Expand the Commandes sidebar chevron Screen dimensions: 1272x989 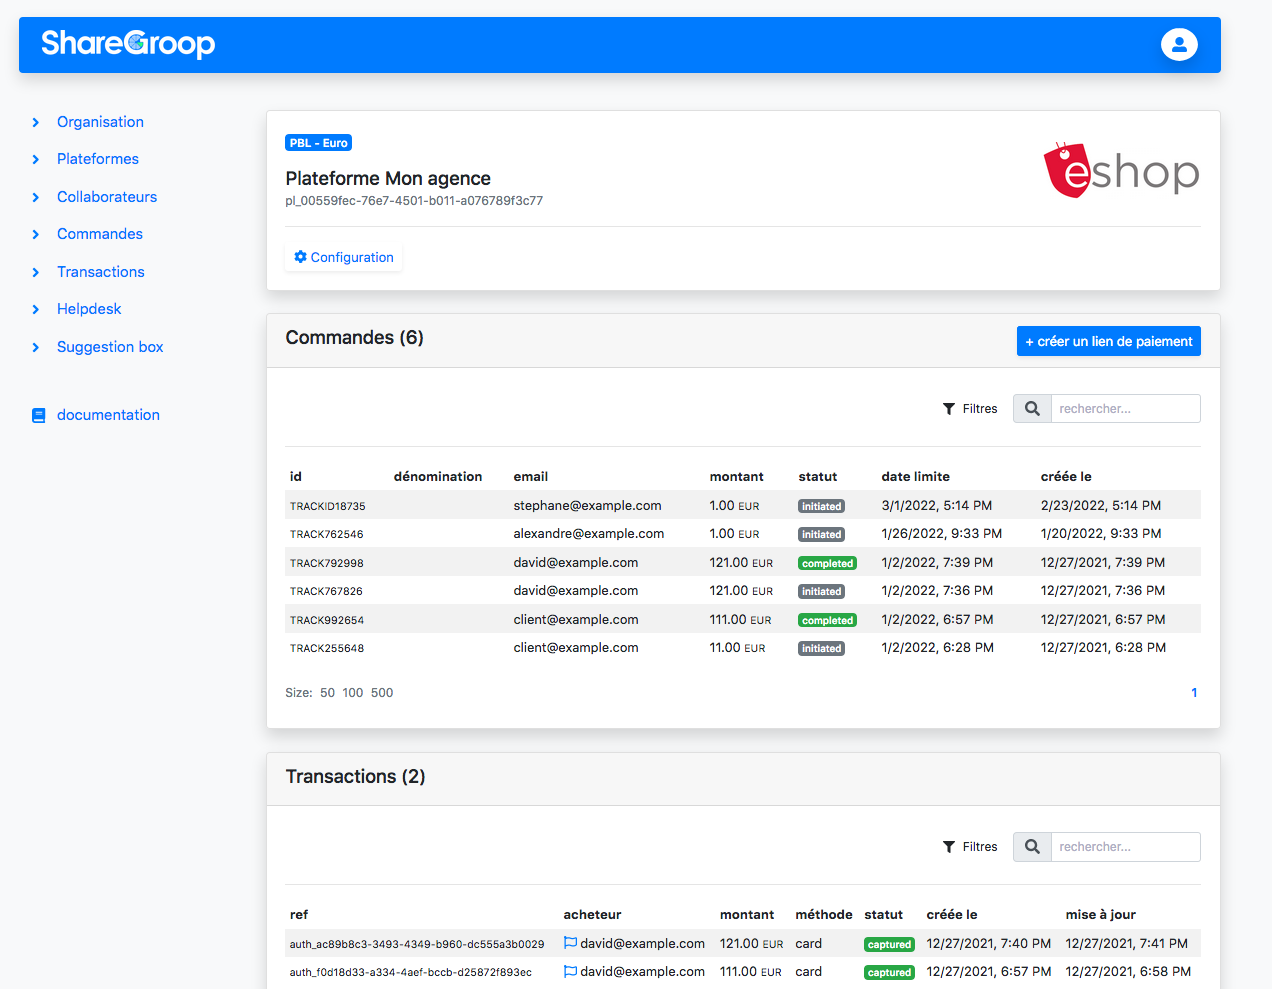coord(36,234)
